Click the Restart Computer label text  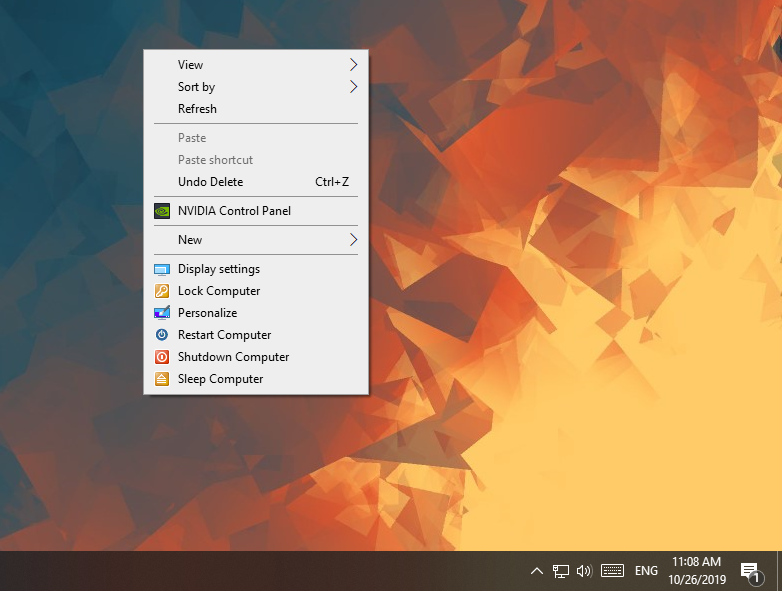point(224,335)
